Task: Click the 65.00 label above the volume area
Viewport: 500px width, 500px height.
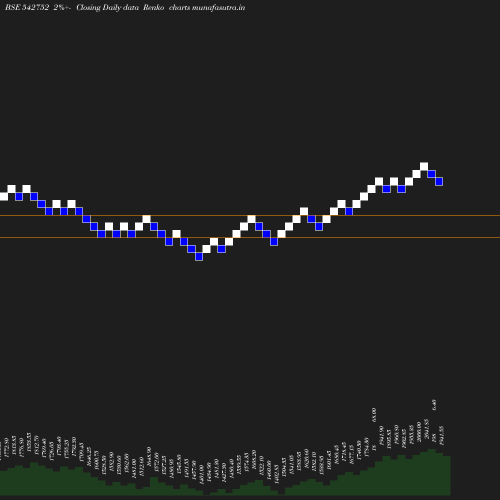Action: pyautogui.click(x=374, y=415)
